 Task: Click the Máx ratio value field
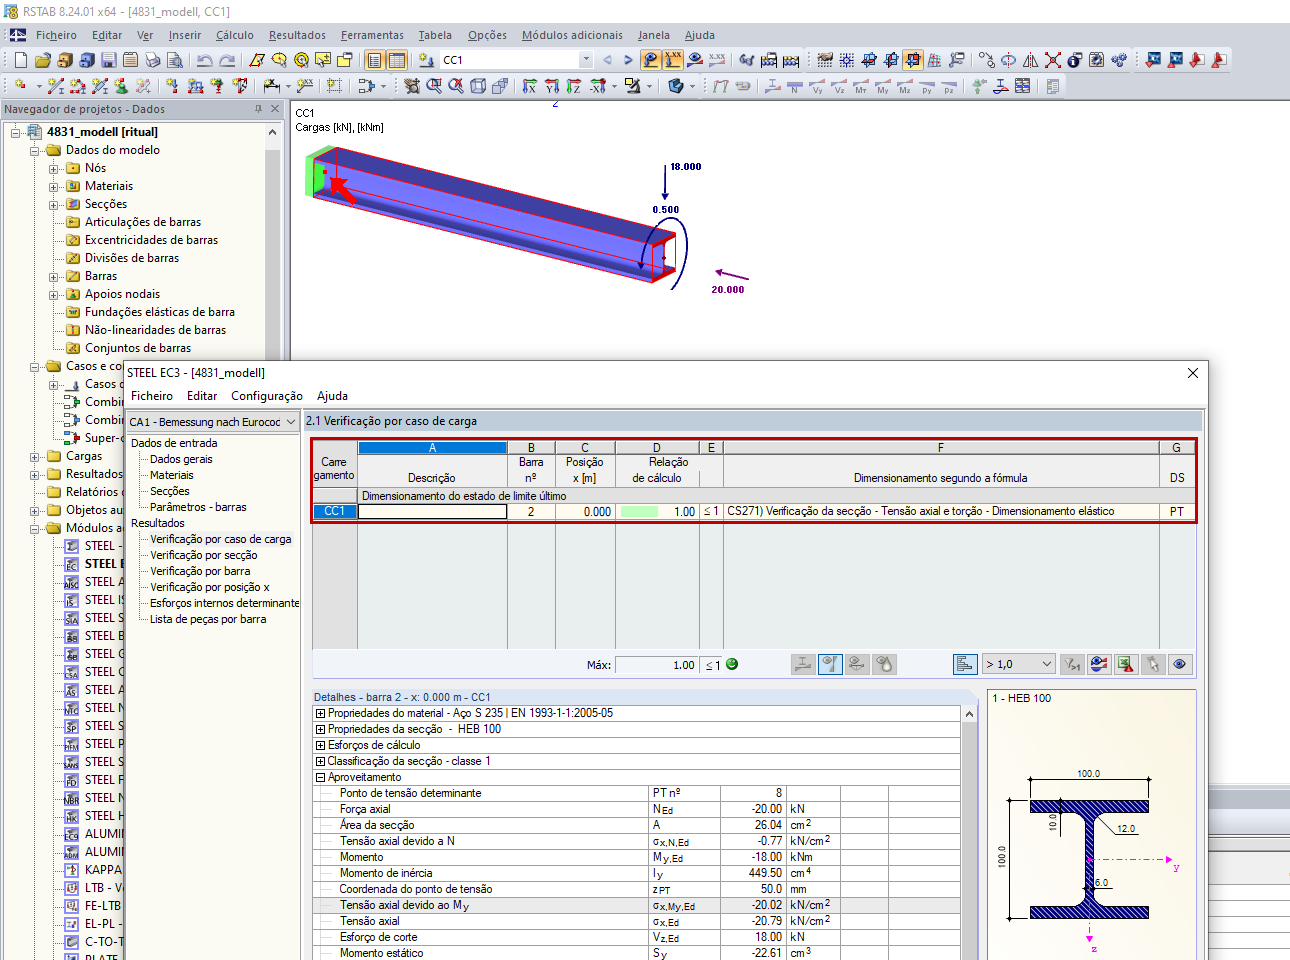(656, 665)
